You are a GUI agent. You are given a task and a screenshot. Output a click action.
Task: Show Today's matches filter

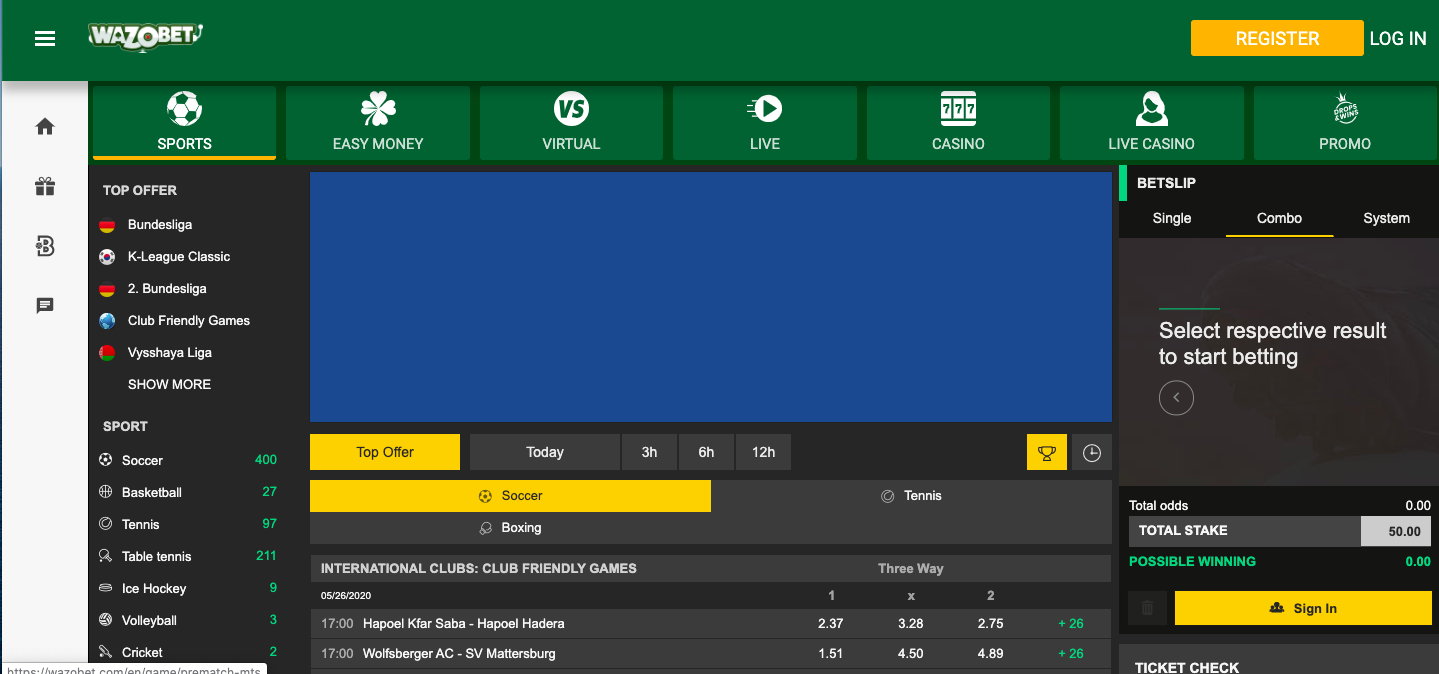(544, 451)
